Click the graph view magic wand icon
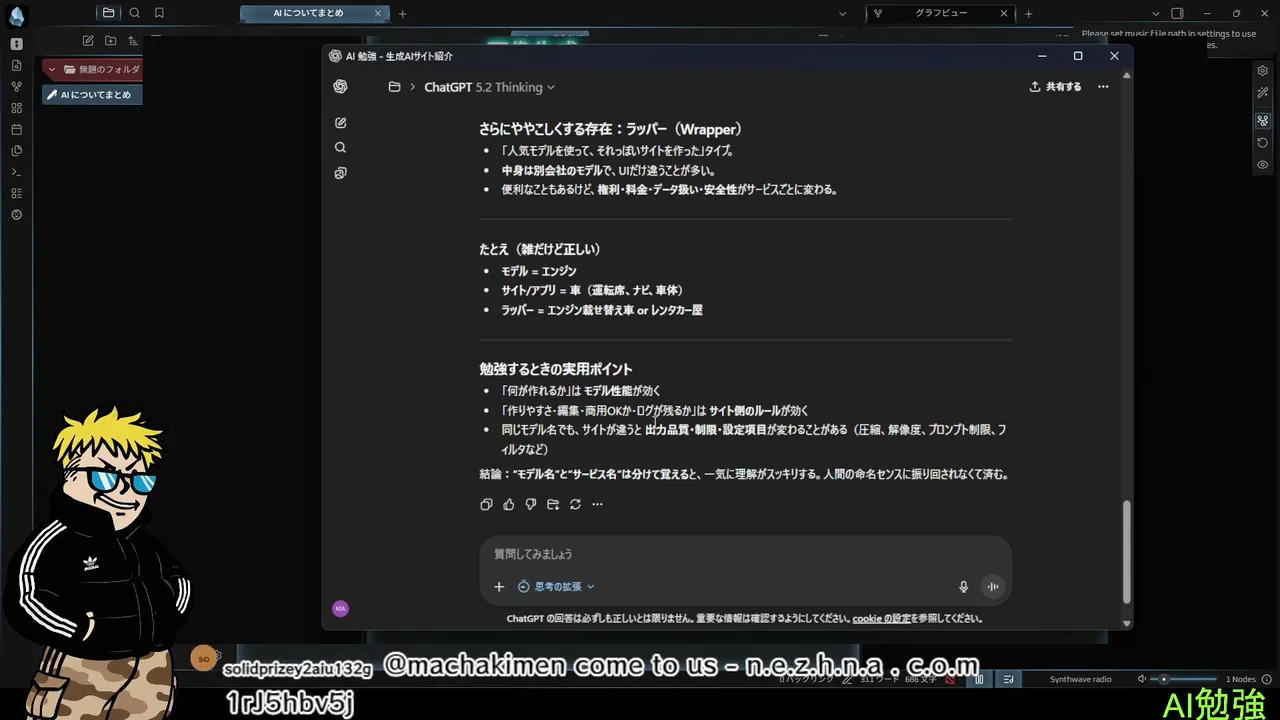This screenshot has height=720, width=1280. click(x=1263, y=93)
